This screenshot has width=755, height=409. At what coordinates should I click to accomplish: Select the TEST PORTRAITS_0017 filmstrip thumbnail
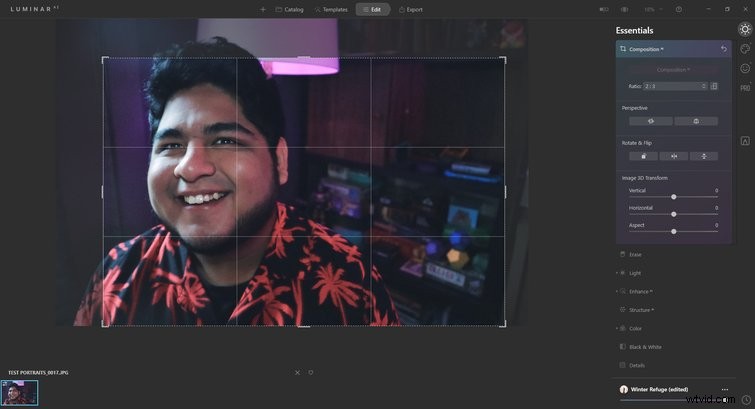(19, 393)
